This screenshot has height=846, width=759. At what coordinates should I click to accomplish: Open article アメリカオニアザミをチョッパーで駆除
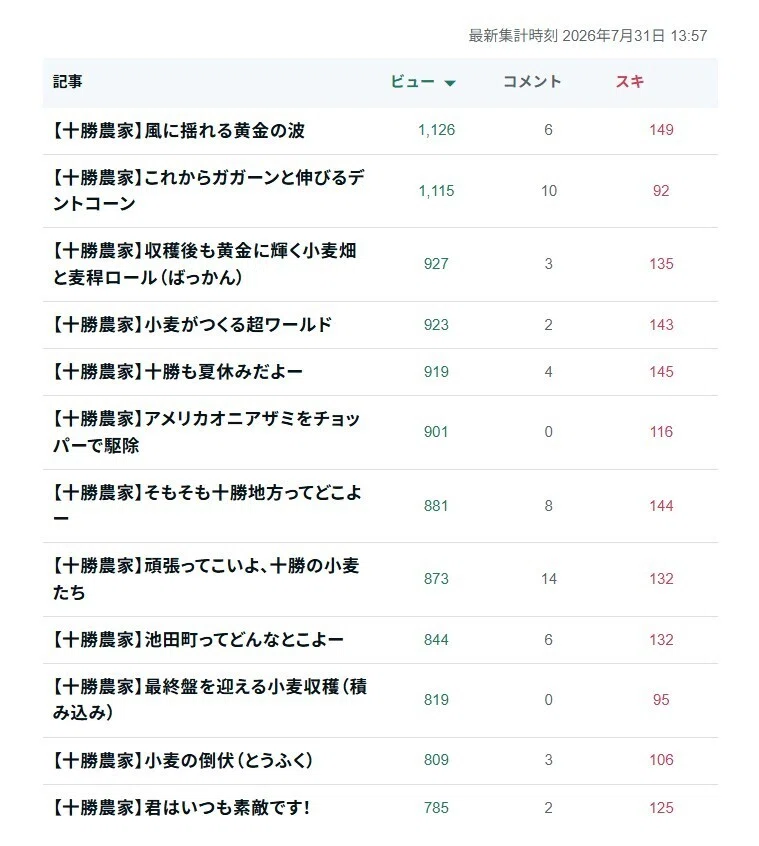[206, 432]
